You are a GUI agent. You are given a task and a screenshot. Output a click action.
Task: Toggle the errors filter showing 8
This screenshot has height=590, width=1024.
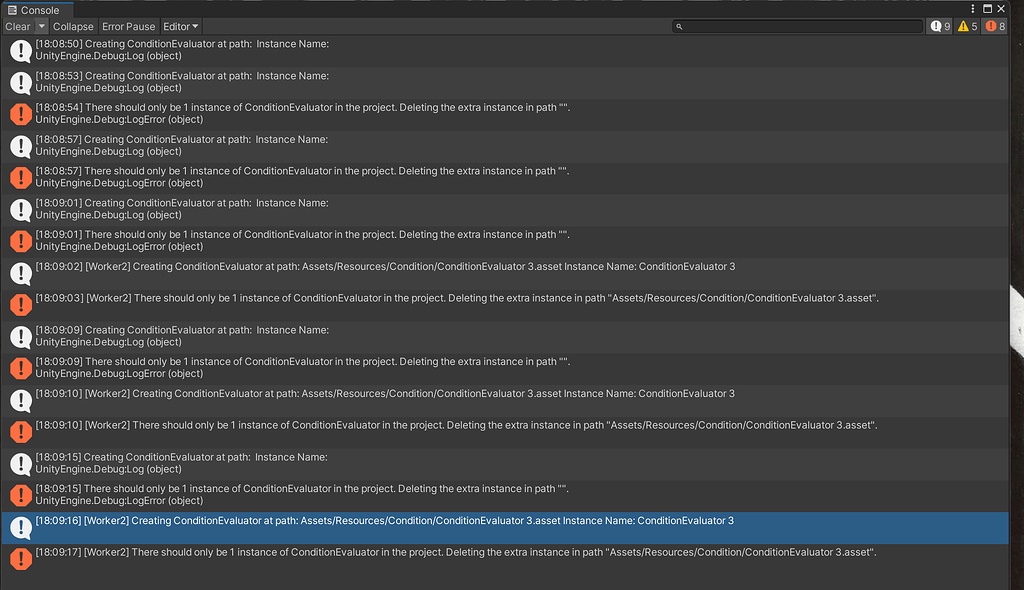point(994,26)
